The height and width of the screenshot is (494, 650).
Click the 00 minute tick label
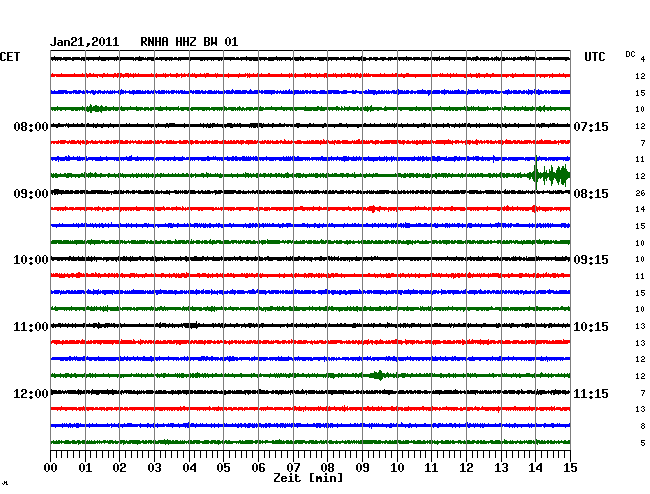[x=51, y=467]
